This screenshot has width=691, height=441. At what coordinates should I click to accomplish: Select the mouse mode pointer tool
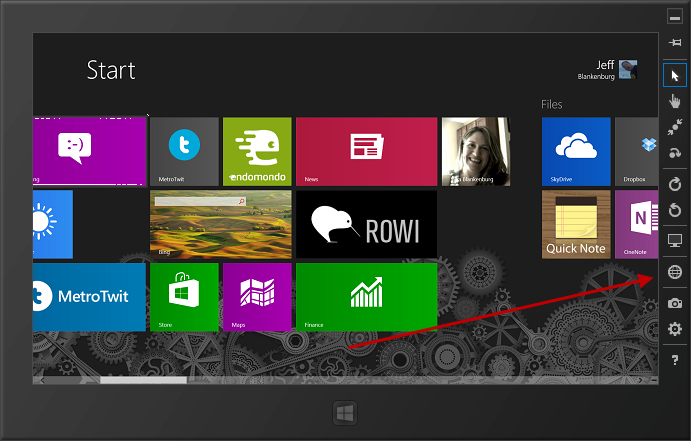675,75
